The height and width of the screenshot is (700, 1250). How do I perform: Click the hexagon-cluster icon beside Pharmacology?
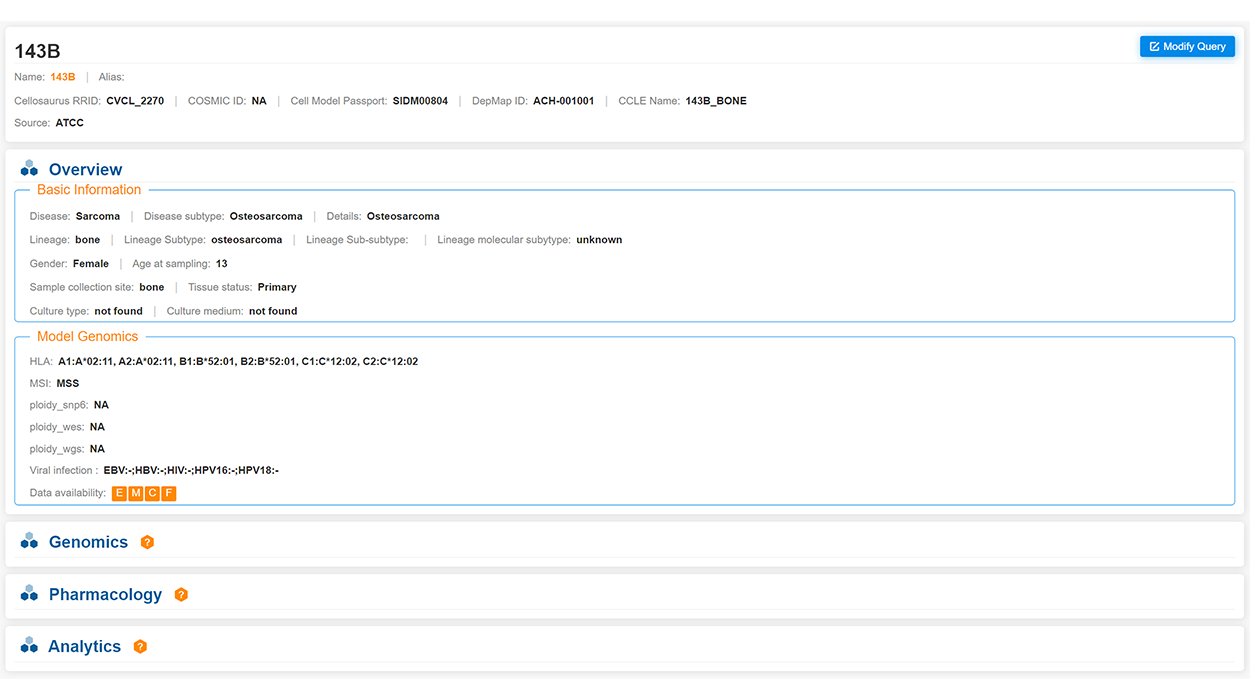click(29, 593)
